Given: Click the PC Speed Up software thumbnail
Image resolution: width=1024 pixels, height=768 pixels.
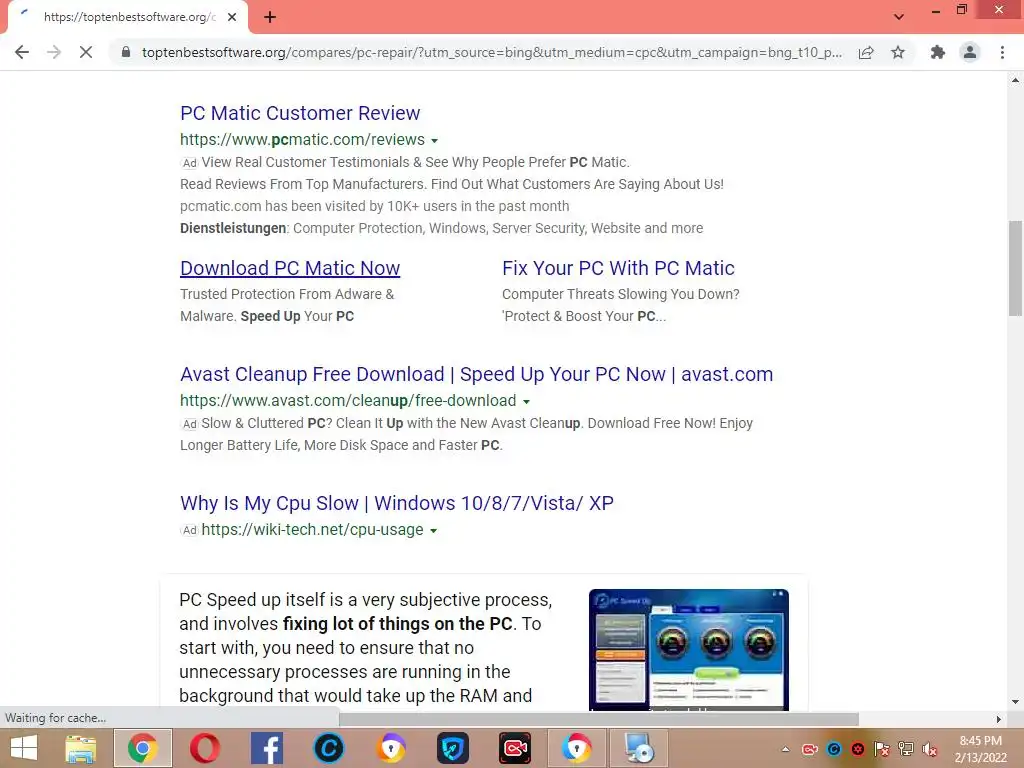Looking at the screenshot, I should 688,650.
